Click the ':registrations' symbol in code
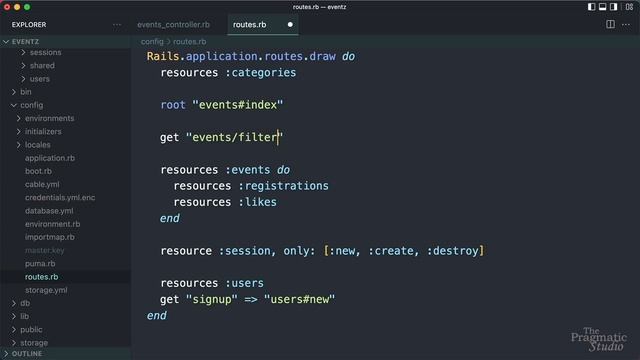Viewport: 640px width, 360px height. pyautogui.click(x=284, y=186)
